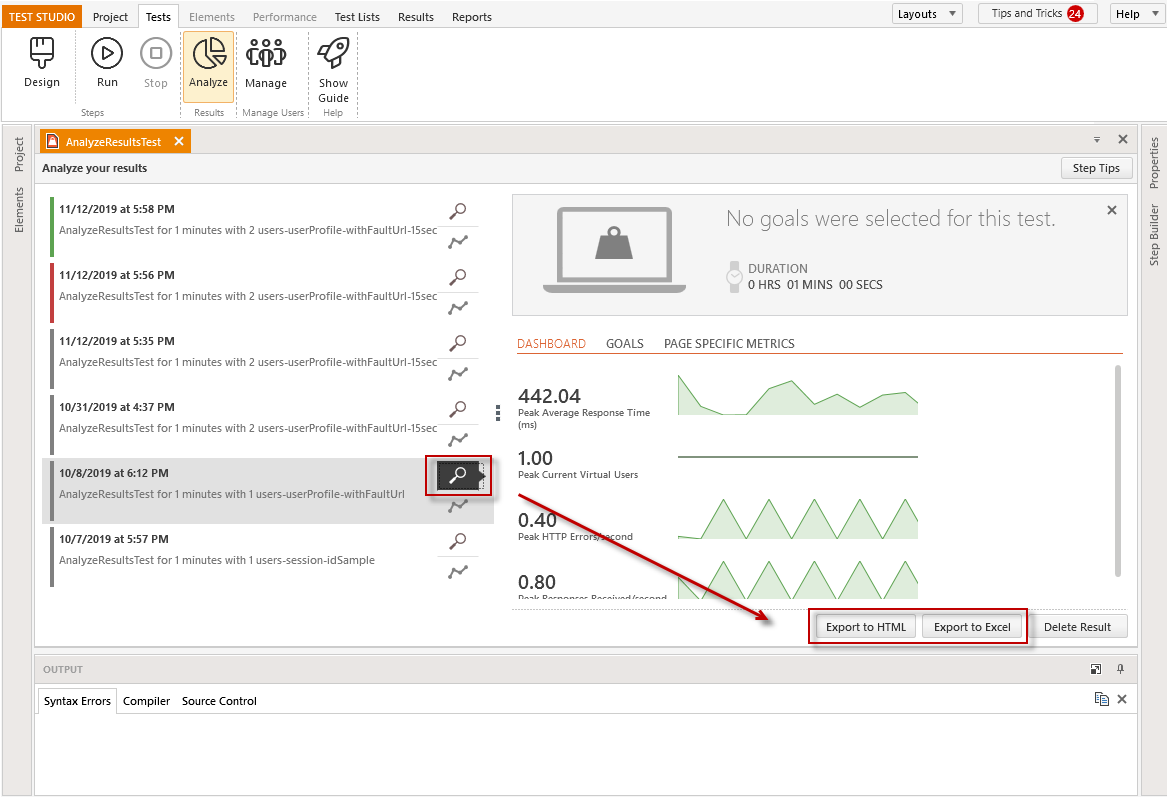Open the compare chart for the 10/8/2019 6:12 PM result
Viewport: 1167px width, 797px height.
pos(458,505)
